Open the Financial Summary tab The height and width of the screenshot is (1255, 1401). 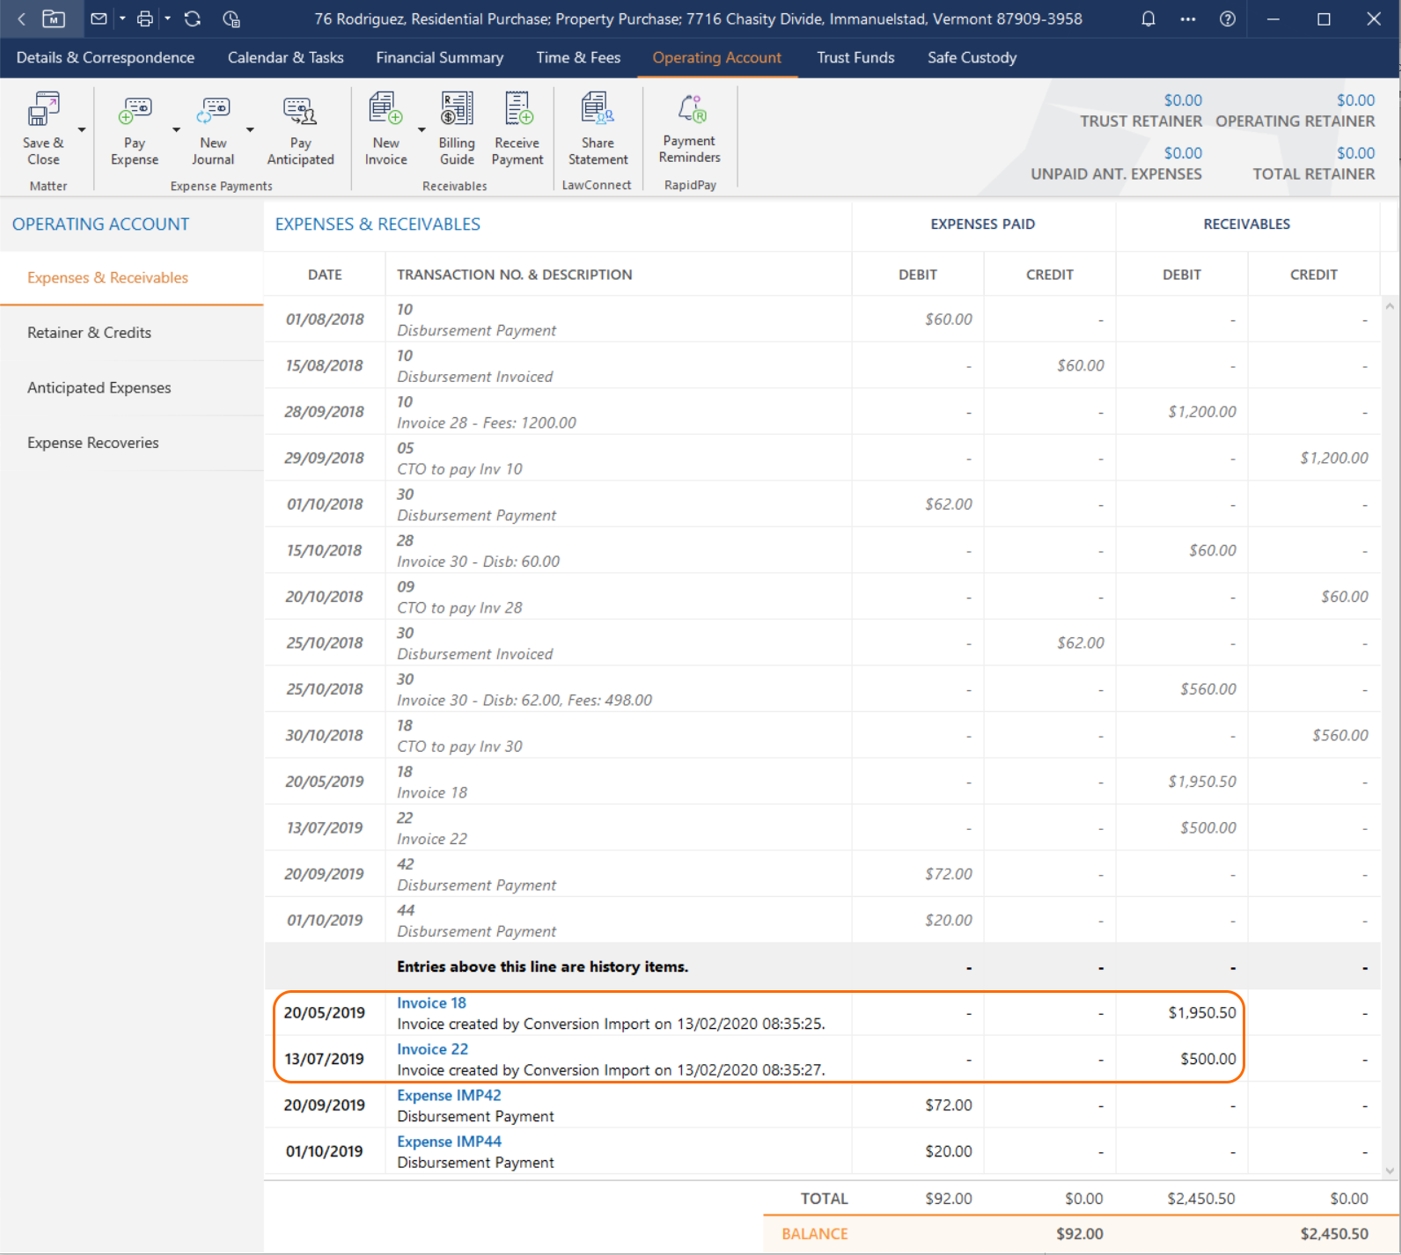[439, 58]
